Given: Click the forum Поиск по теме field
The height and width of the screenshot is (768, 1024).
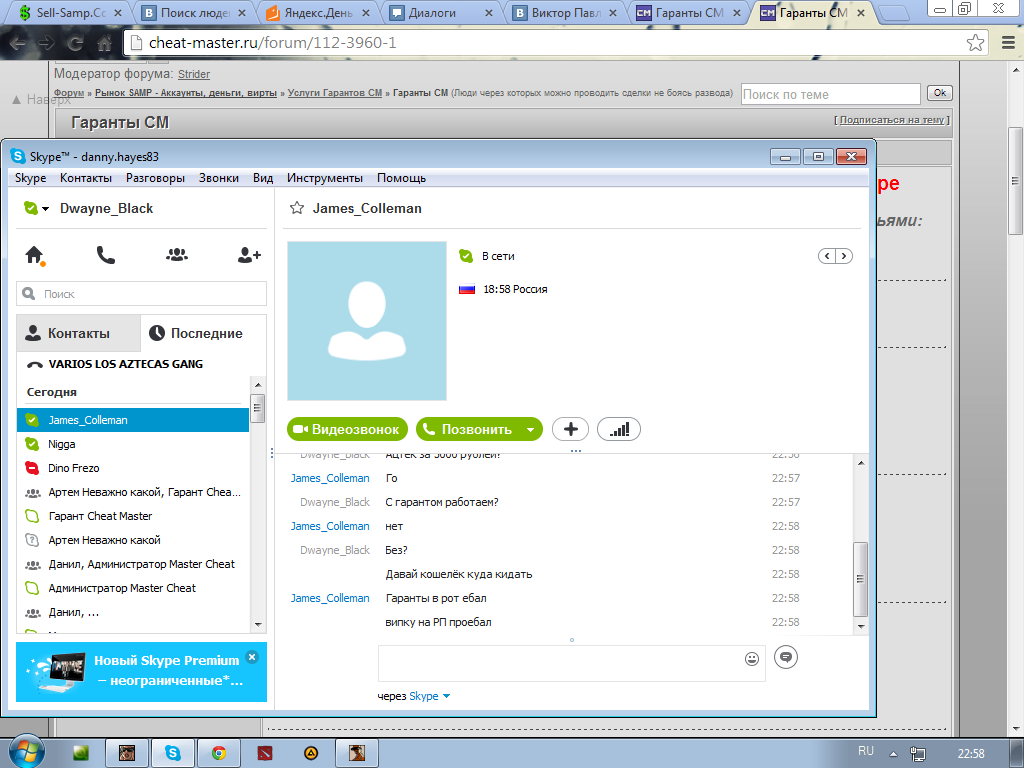Looking at the screenshot, I should 831,94.
